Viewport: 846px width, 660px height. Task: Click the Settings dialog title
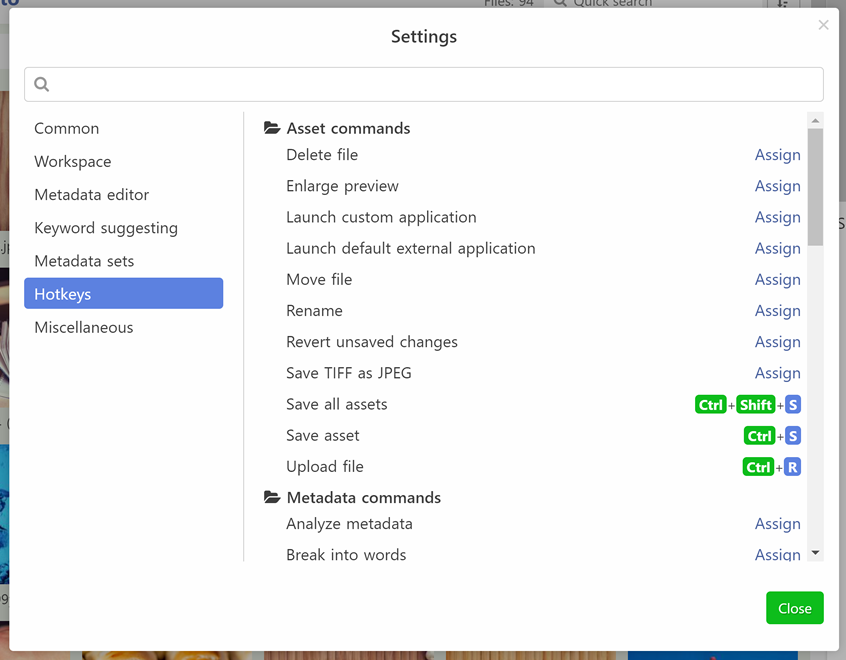[424, 37]
